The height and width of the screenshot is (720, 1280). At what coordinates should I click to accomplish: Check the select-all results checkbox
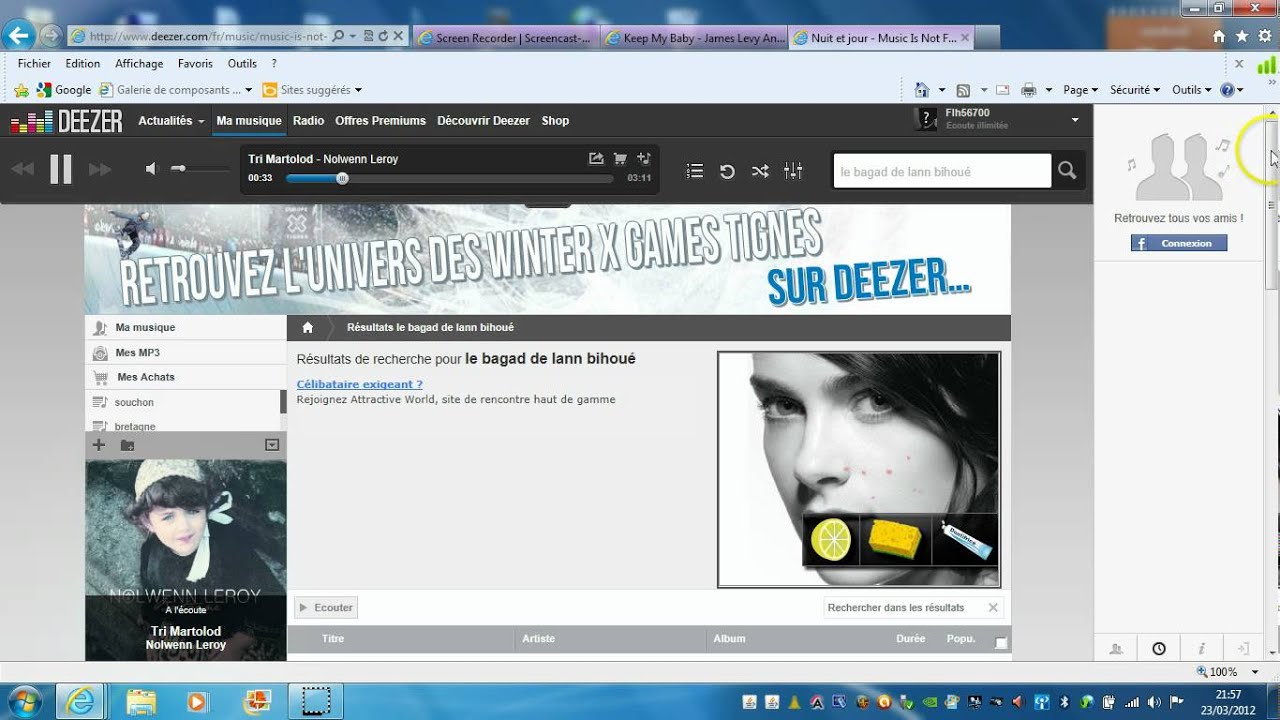coord(1001,642)
